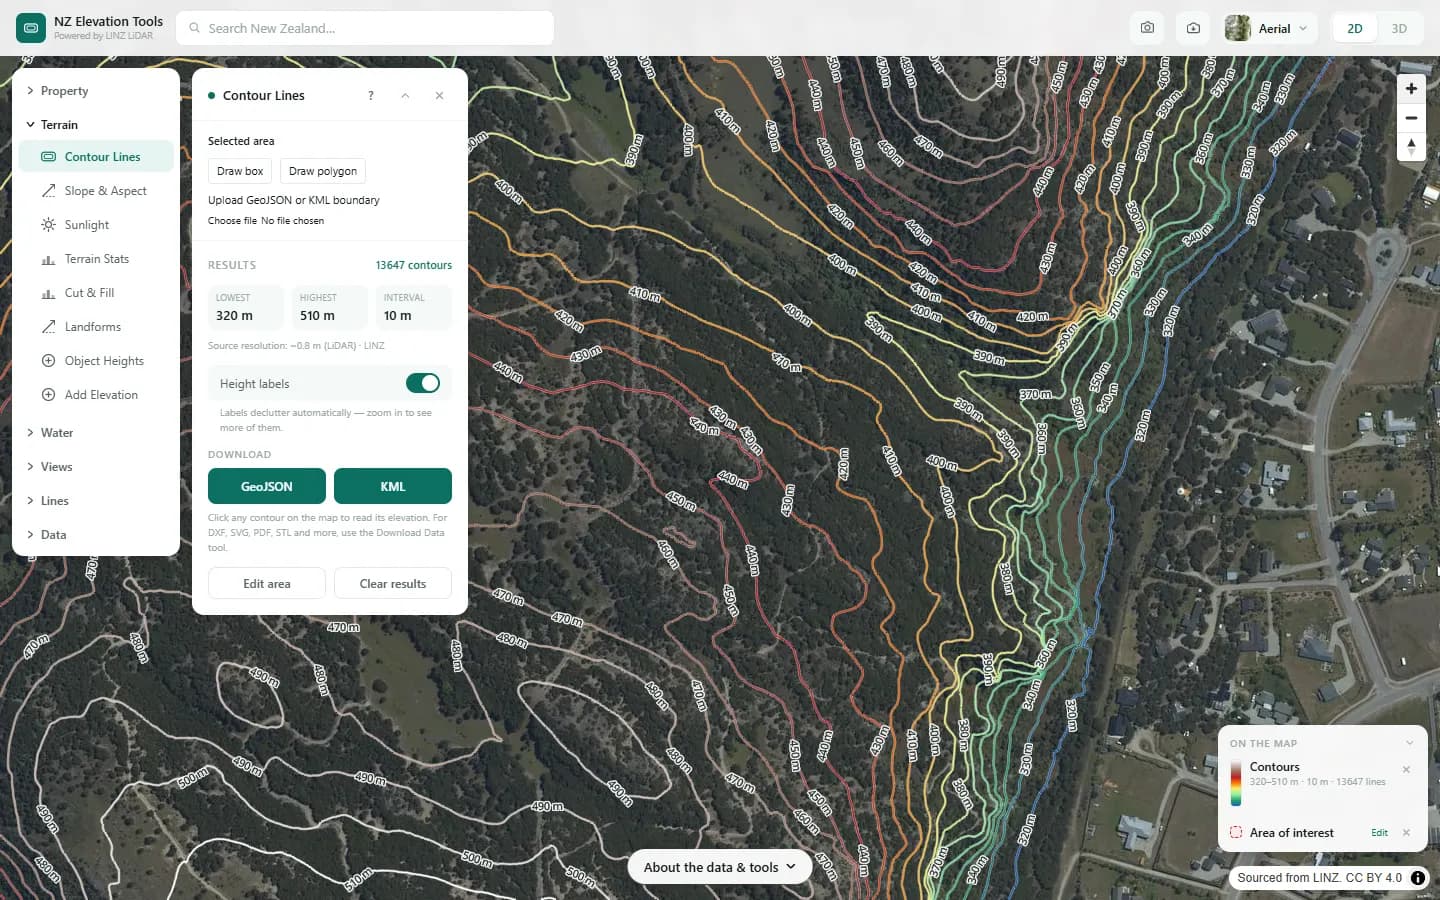Expand the Data section

click(x=96, y=535)
